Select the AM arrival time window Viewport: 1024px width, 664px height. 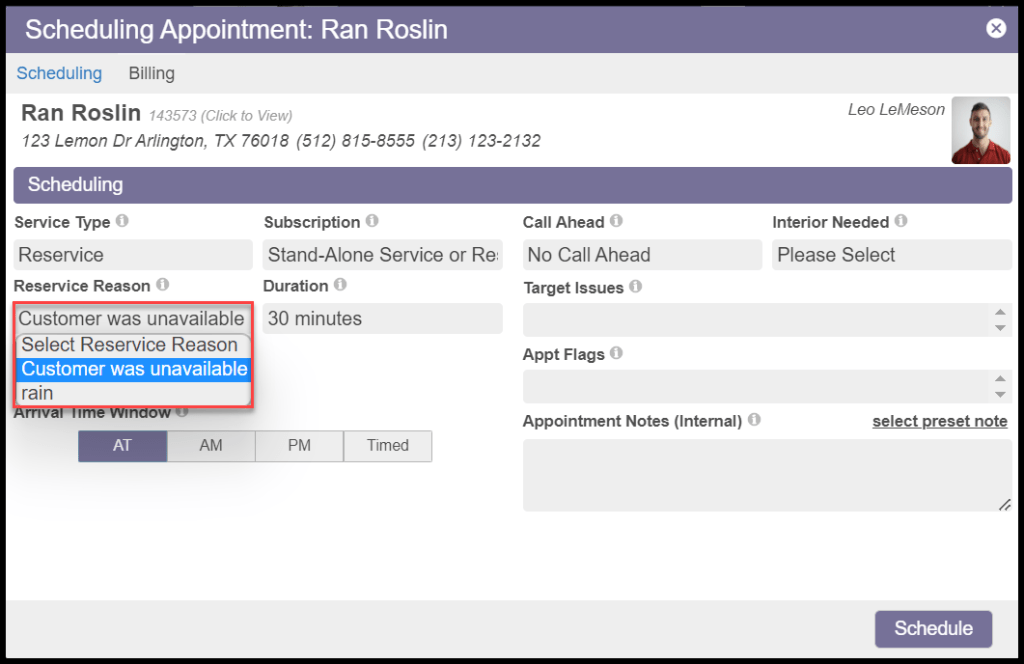[x=211, y=446]
